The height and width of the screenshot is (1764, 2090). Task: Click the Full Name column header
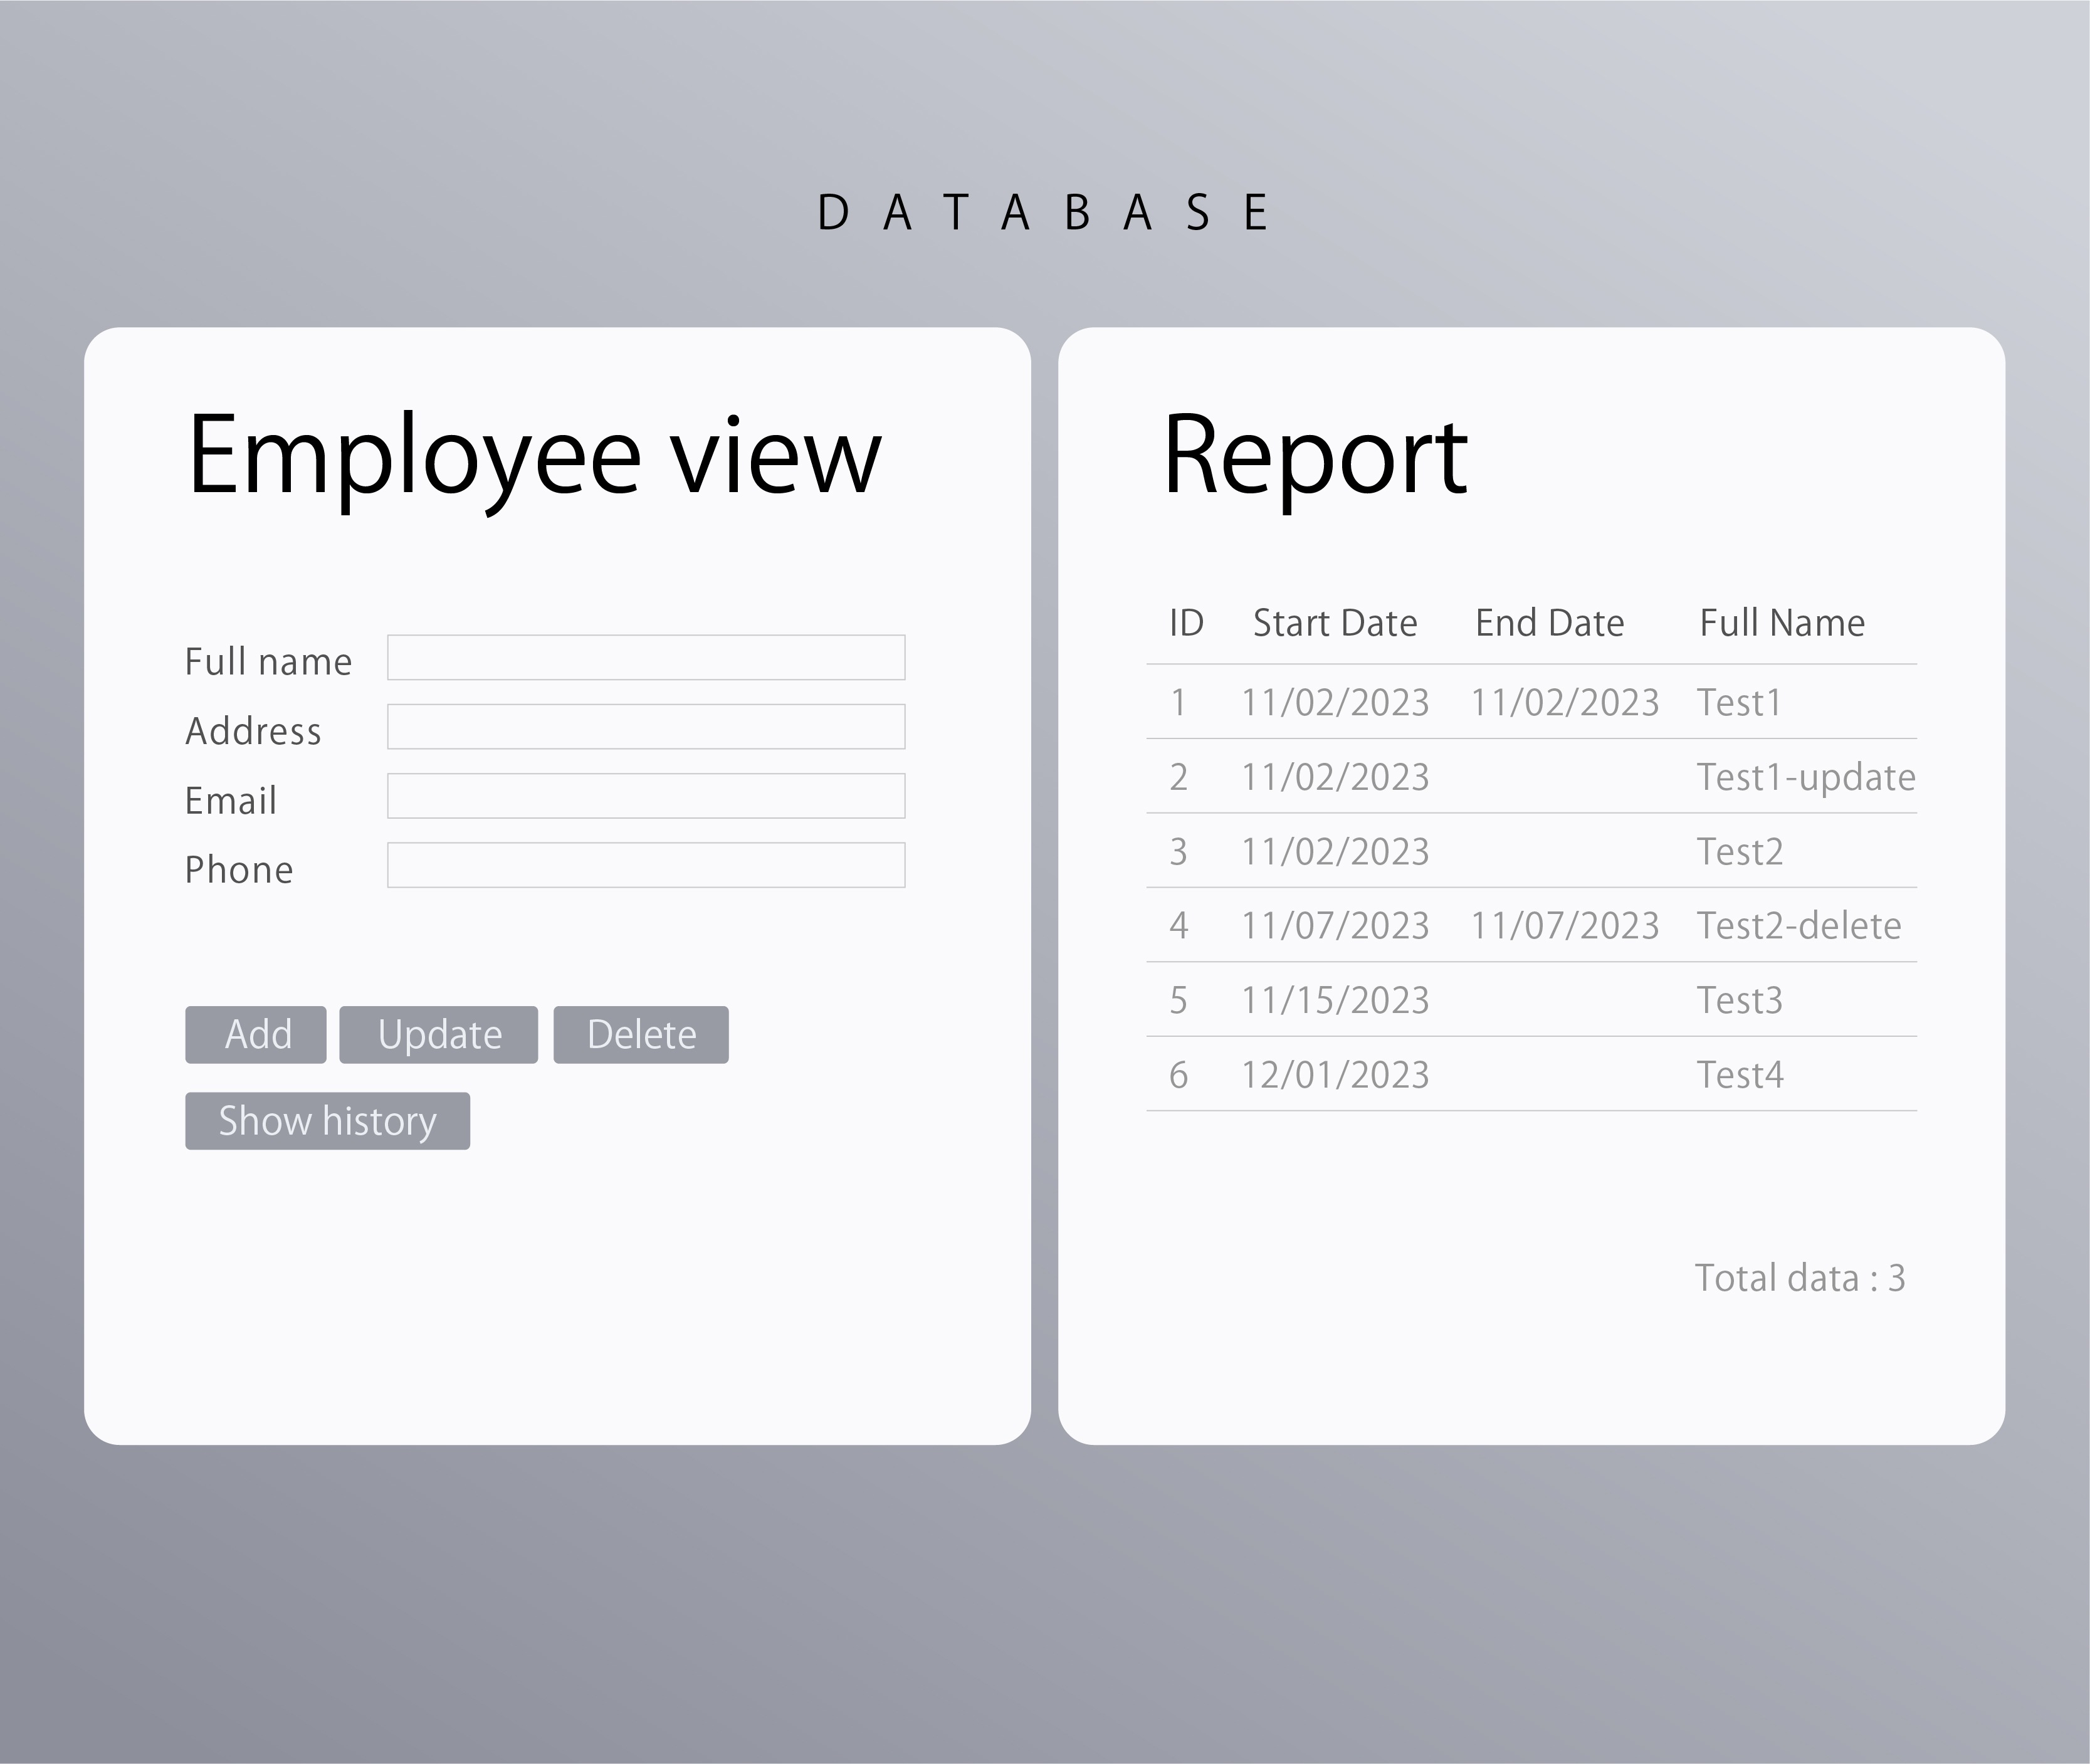tap(1782, 623)
